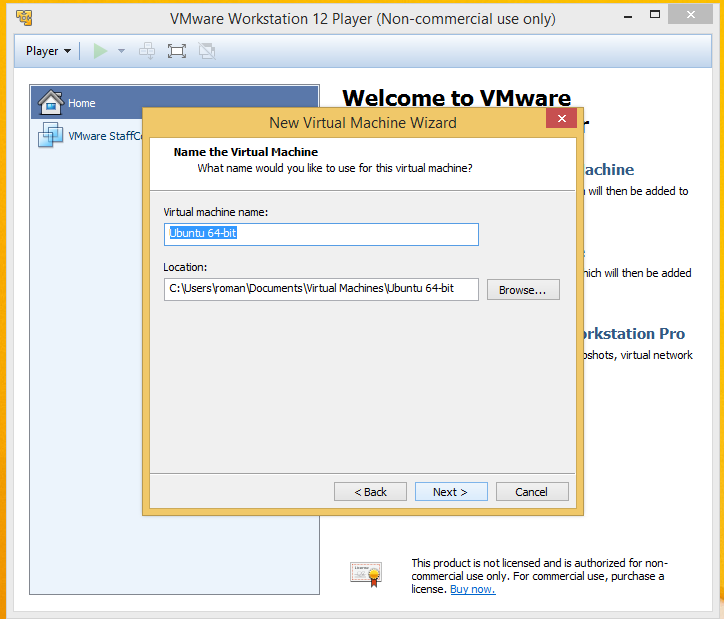Click the 'Location:' label

[185, 267]
